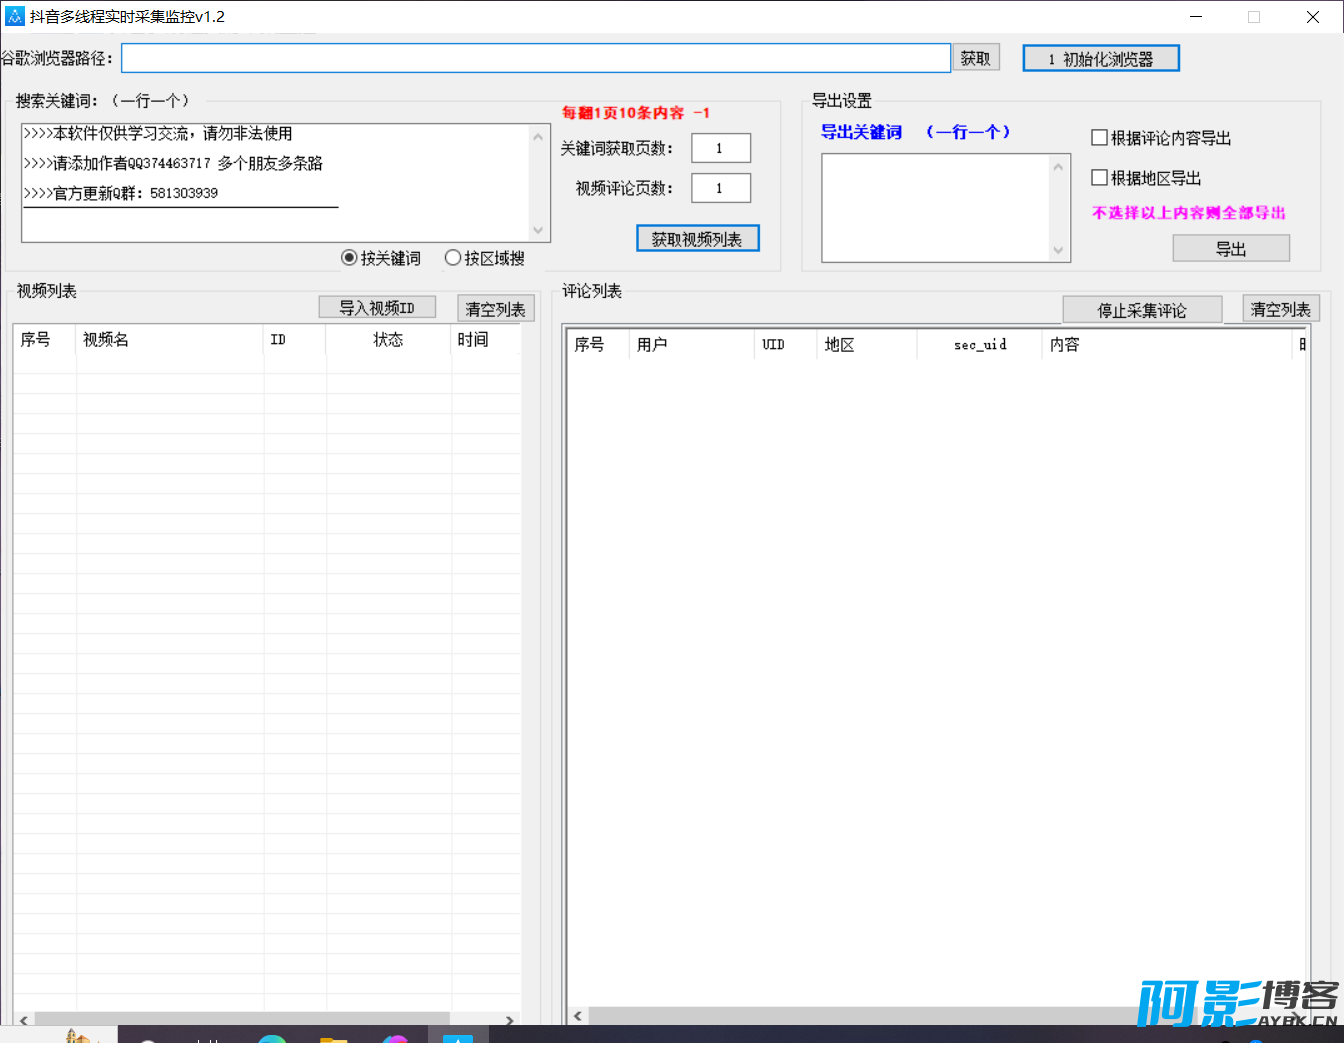This screenshot has height=1043, width=1344.
Task: Click the 用户 column header
Action: 691,344
